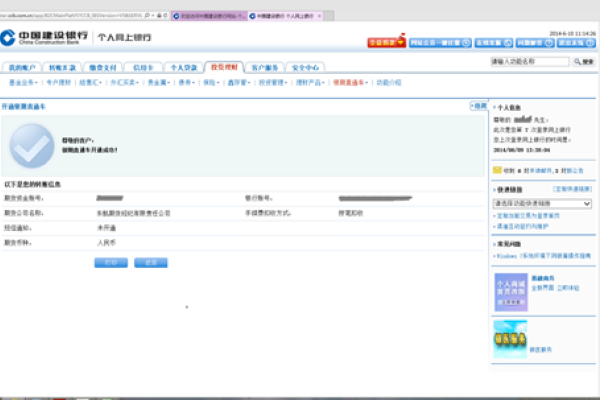Click the 功能介绍 submenu link
Viewport: 600px width, 400px height.
coord(387,82)
